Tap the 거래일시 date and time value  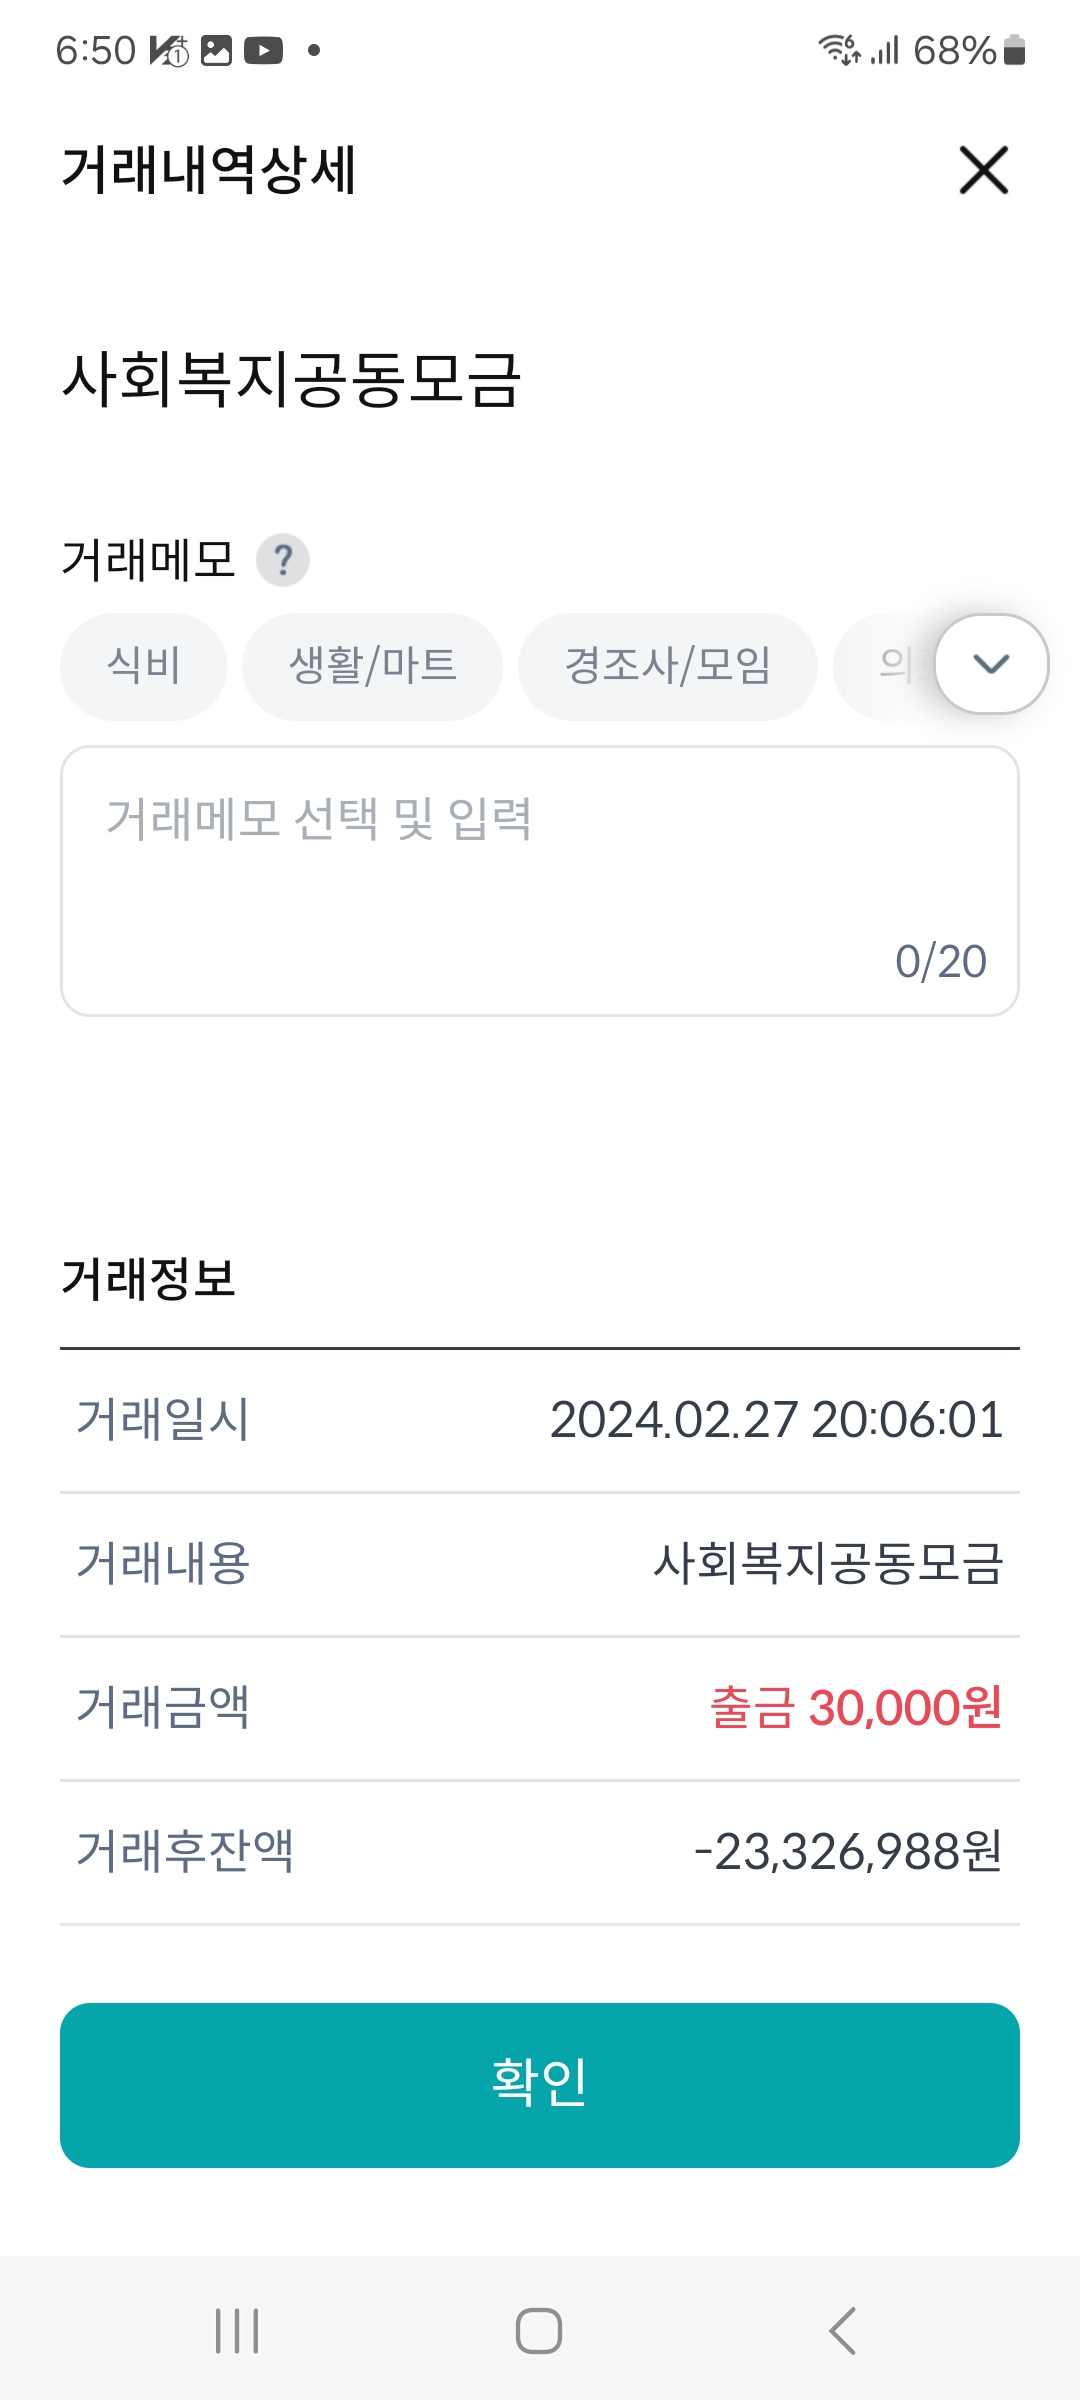[x=776, y=1420]
